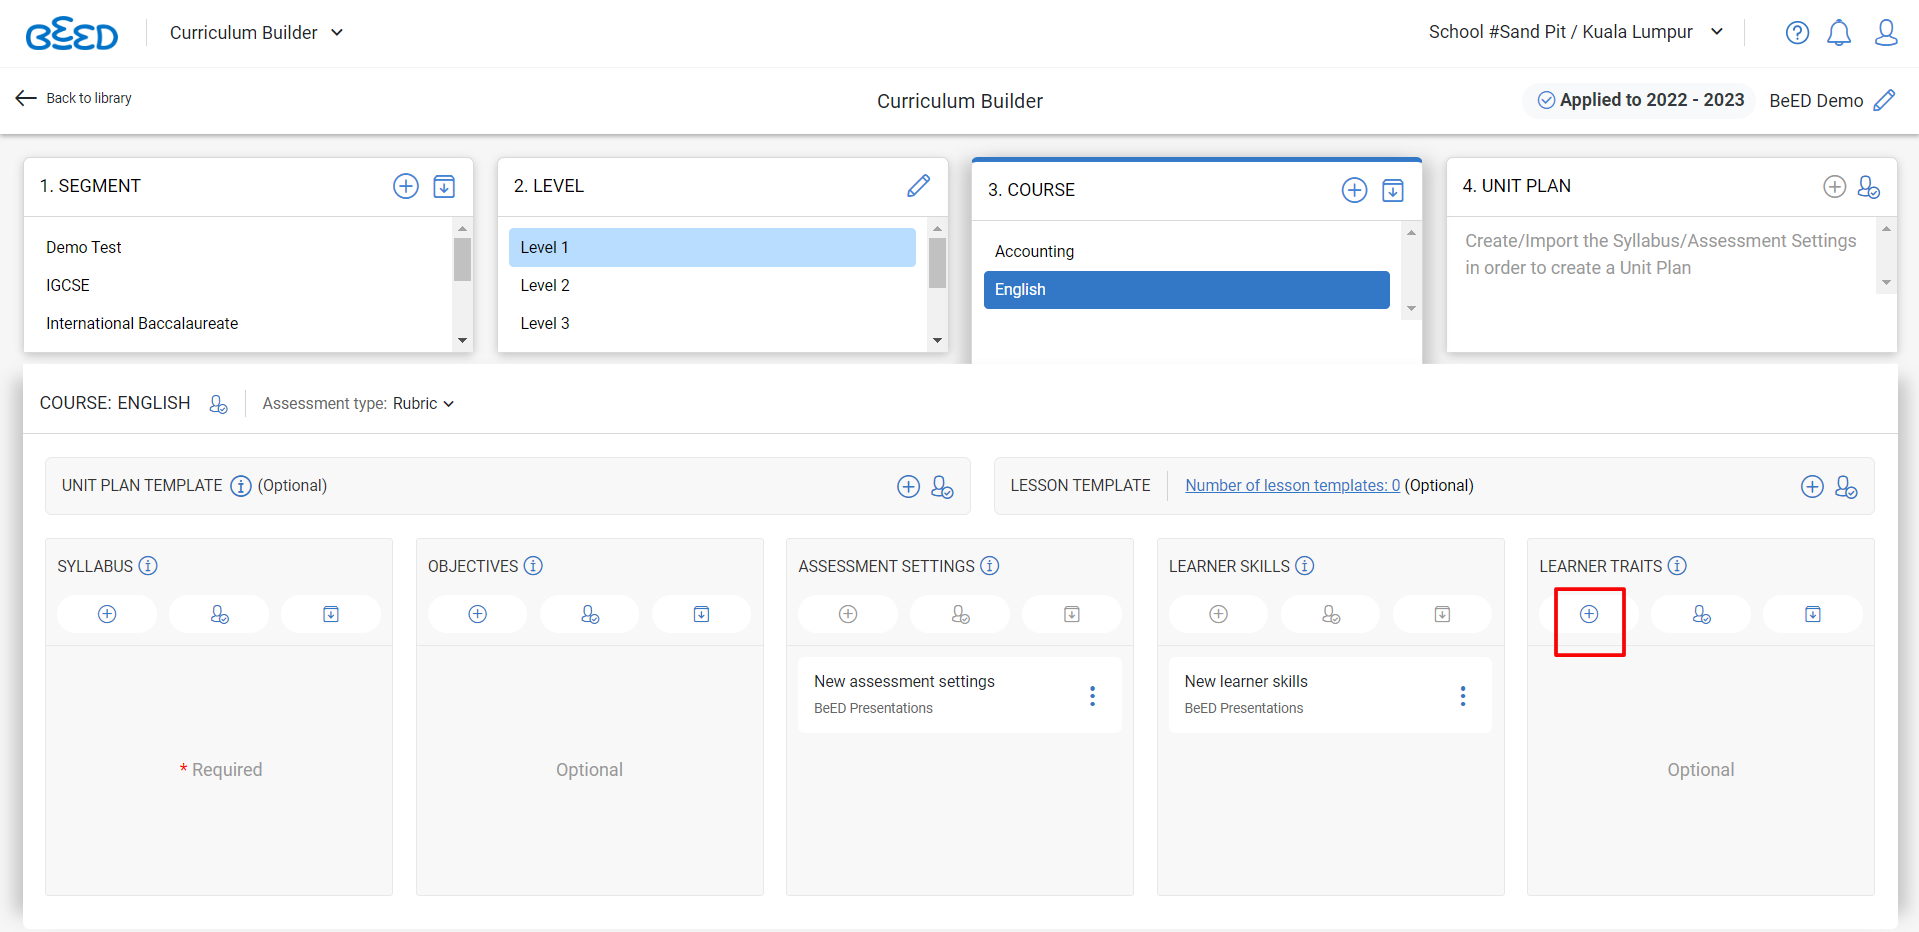
Task: Show Learner Skills info icon
Action: click(x=1305, y=566)
